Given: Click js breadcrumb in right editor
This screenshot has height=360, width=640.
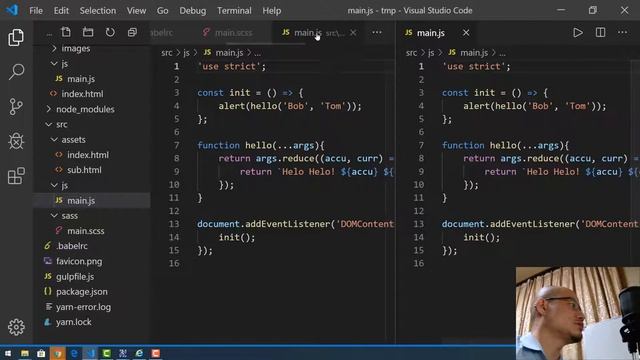Looking at the screenshot, I should pos(431,53).
